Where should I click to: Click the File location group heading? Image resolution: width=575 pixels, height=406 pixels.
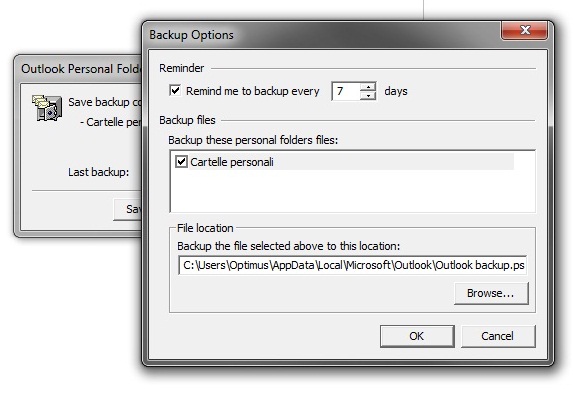tap(205, 228)
